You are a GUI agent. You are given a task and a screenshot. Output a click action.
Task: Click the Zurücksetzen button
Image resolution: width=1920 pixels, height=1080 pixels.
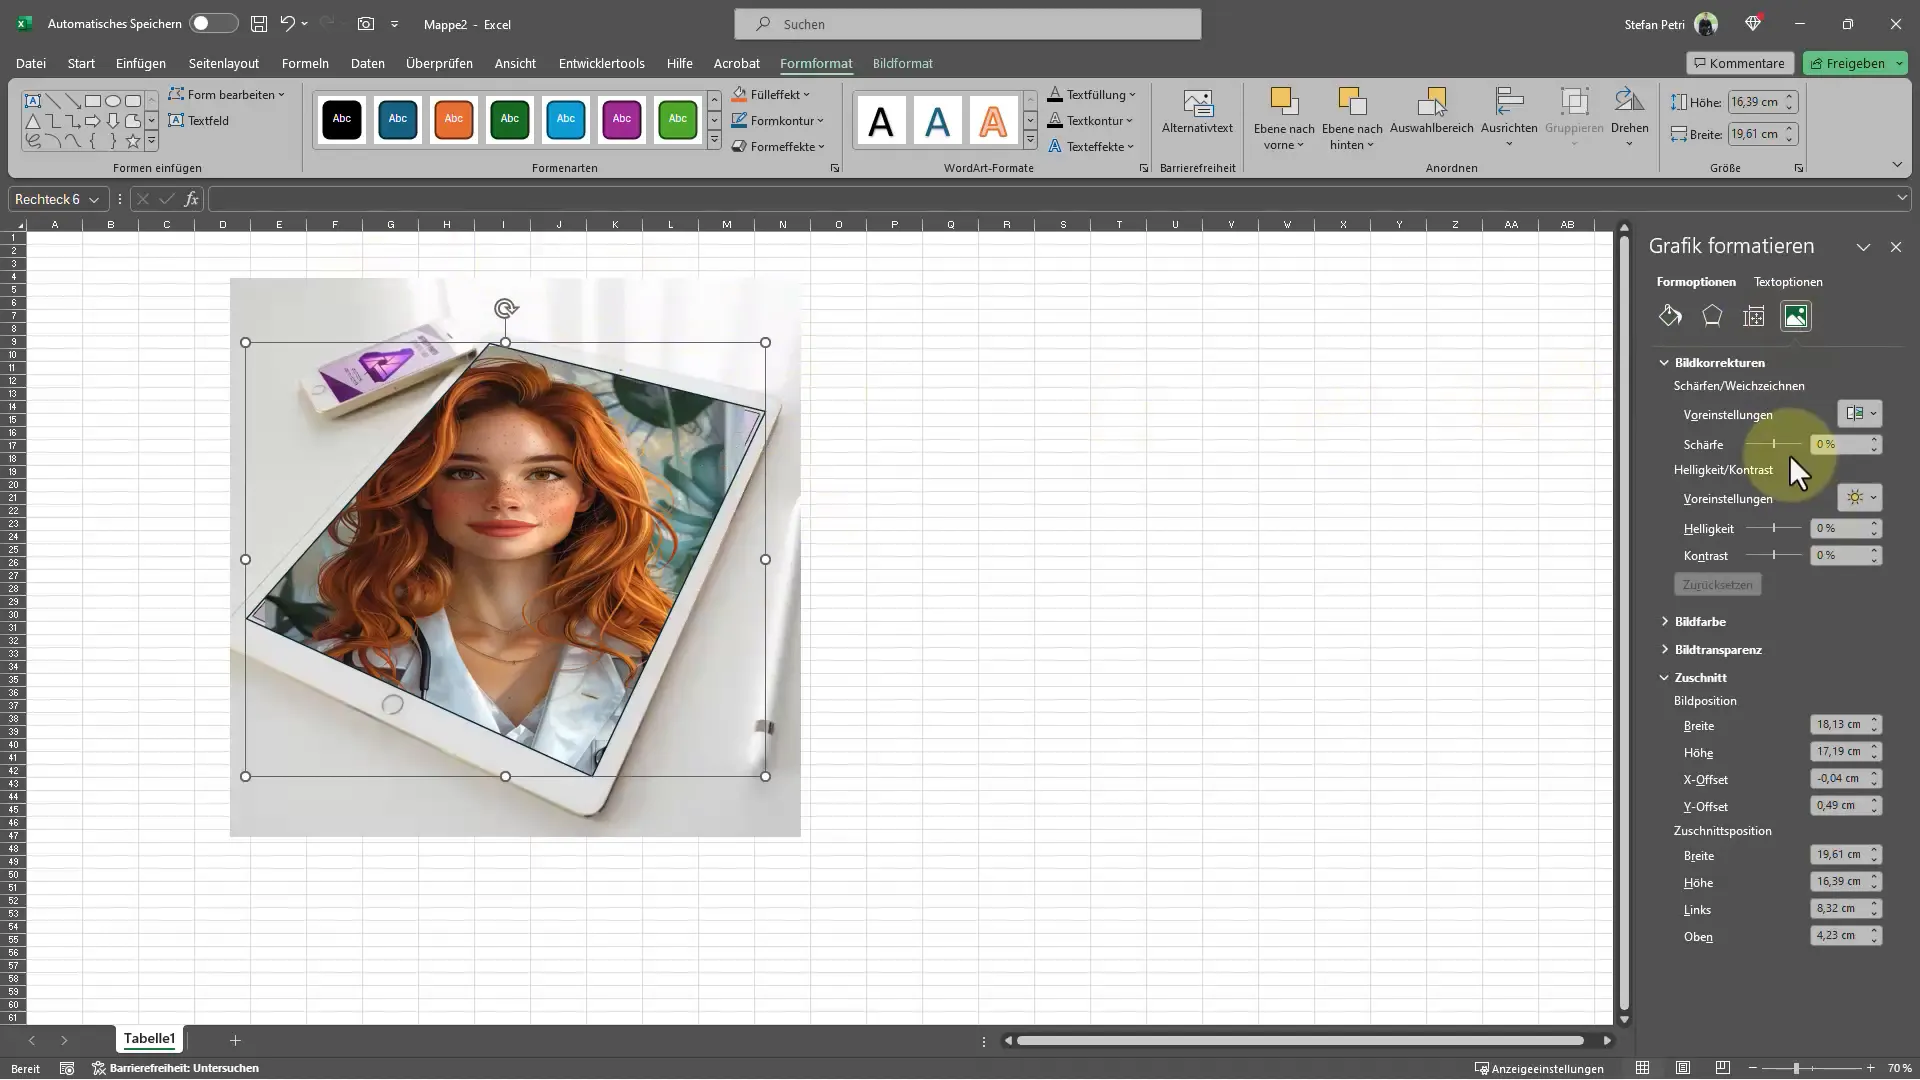1717,584
